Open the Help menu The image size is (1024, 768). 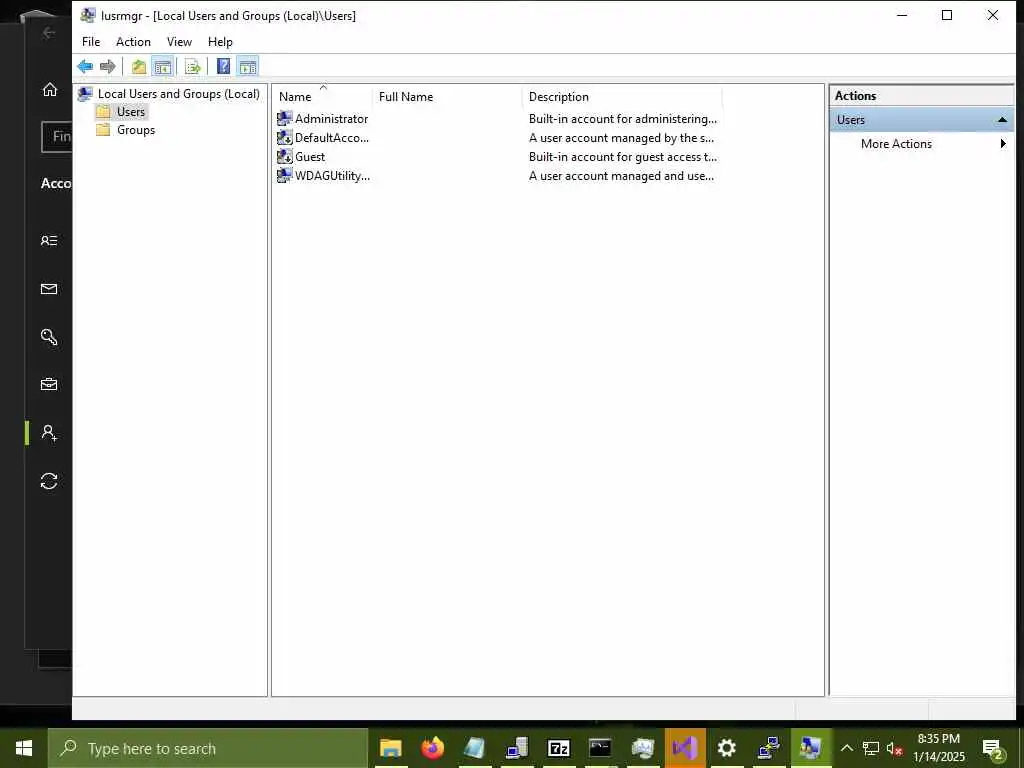(220, 42)
